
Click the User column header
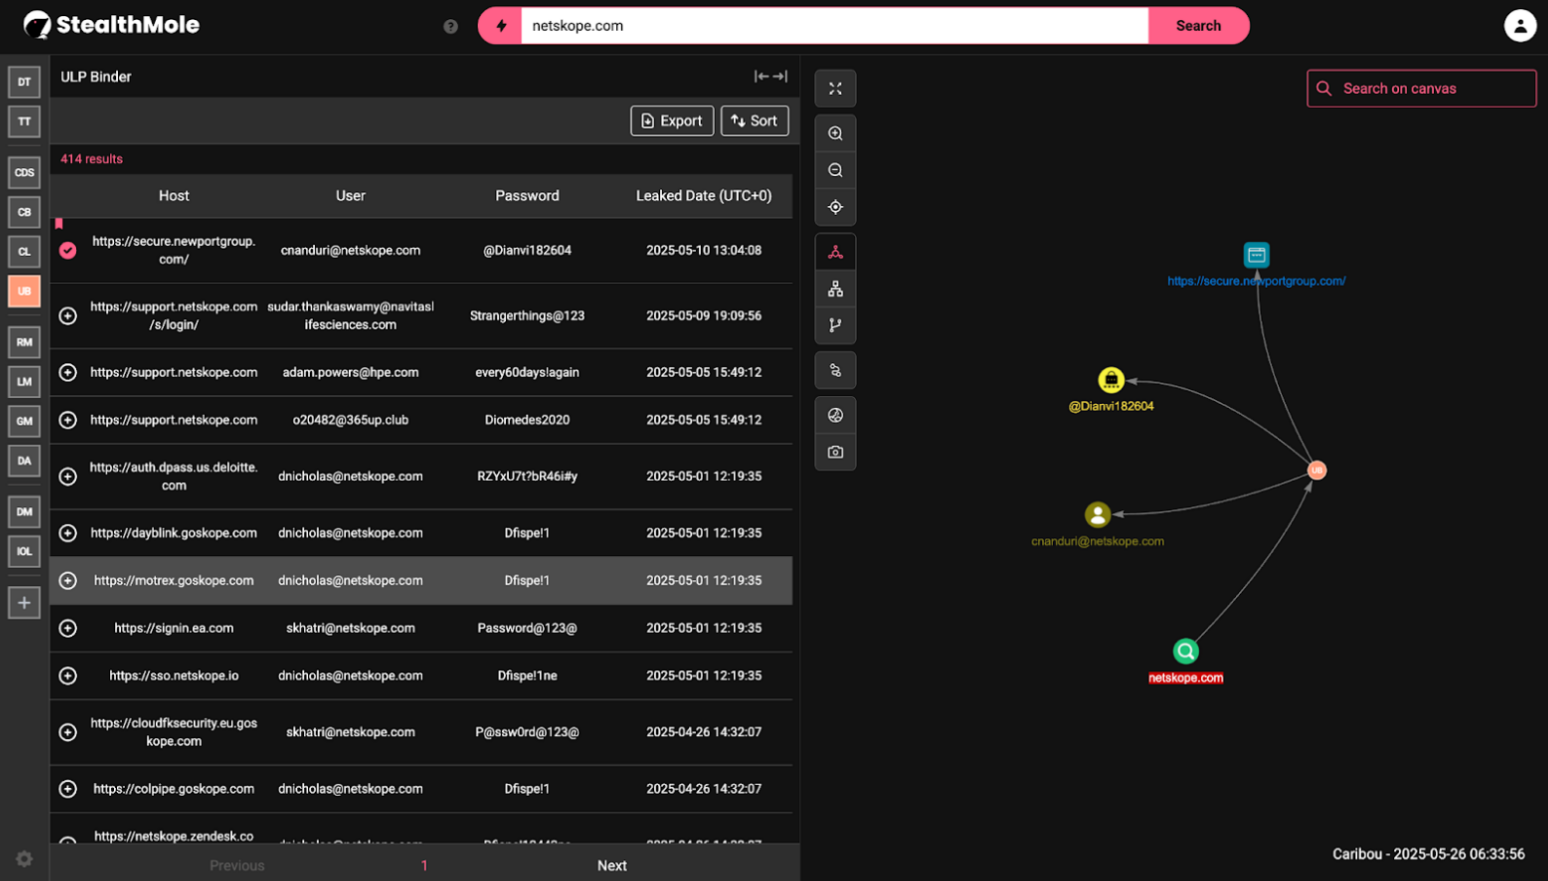(x=351, y=196)
